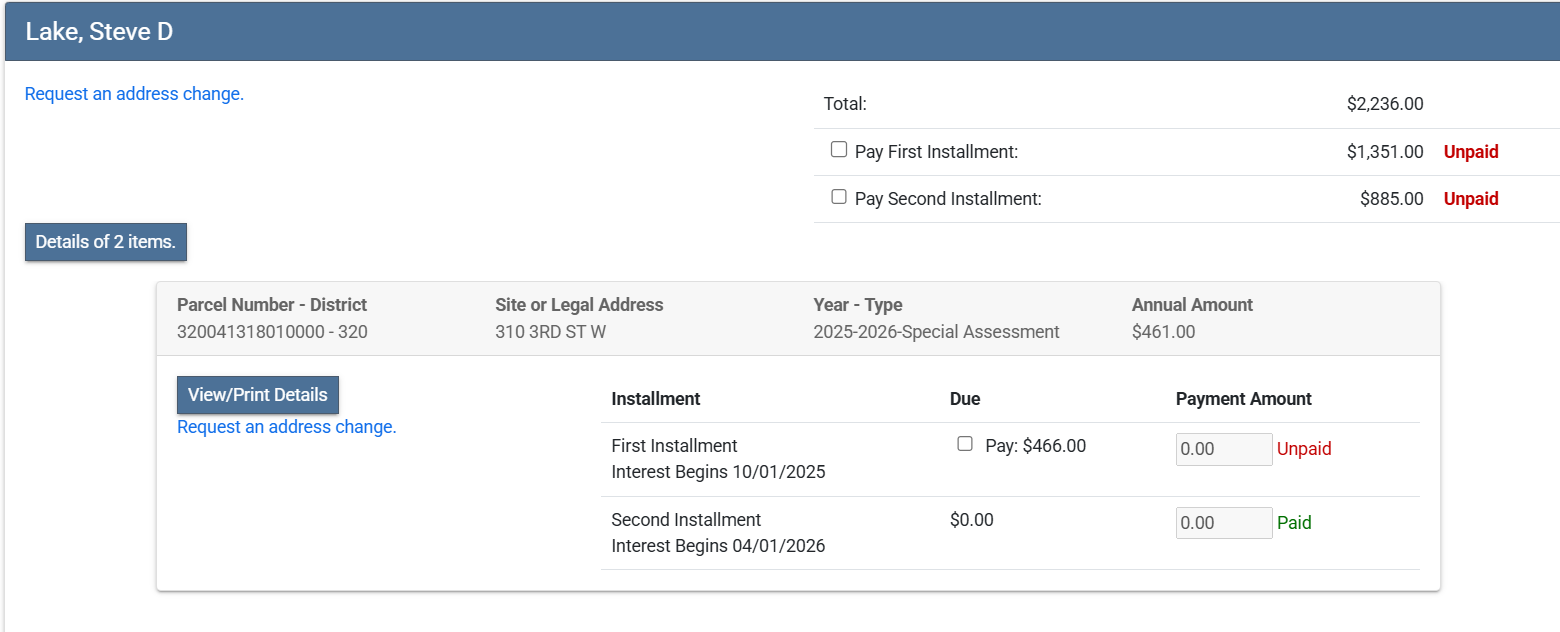Tick the Pay: $466.00 checkbox

[x=965, y=444]
